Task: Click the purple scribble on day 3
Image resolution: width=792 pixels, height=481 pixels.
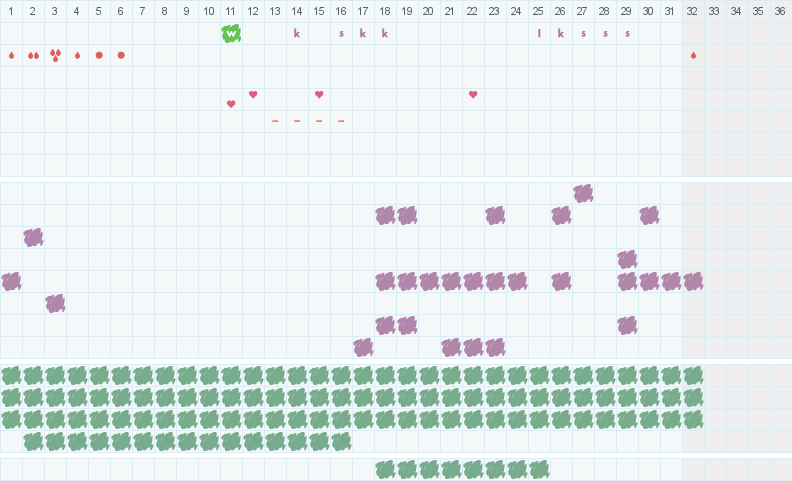Action: point(56,304)
